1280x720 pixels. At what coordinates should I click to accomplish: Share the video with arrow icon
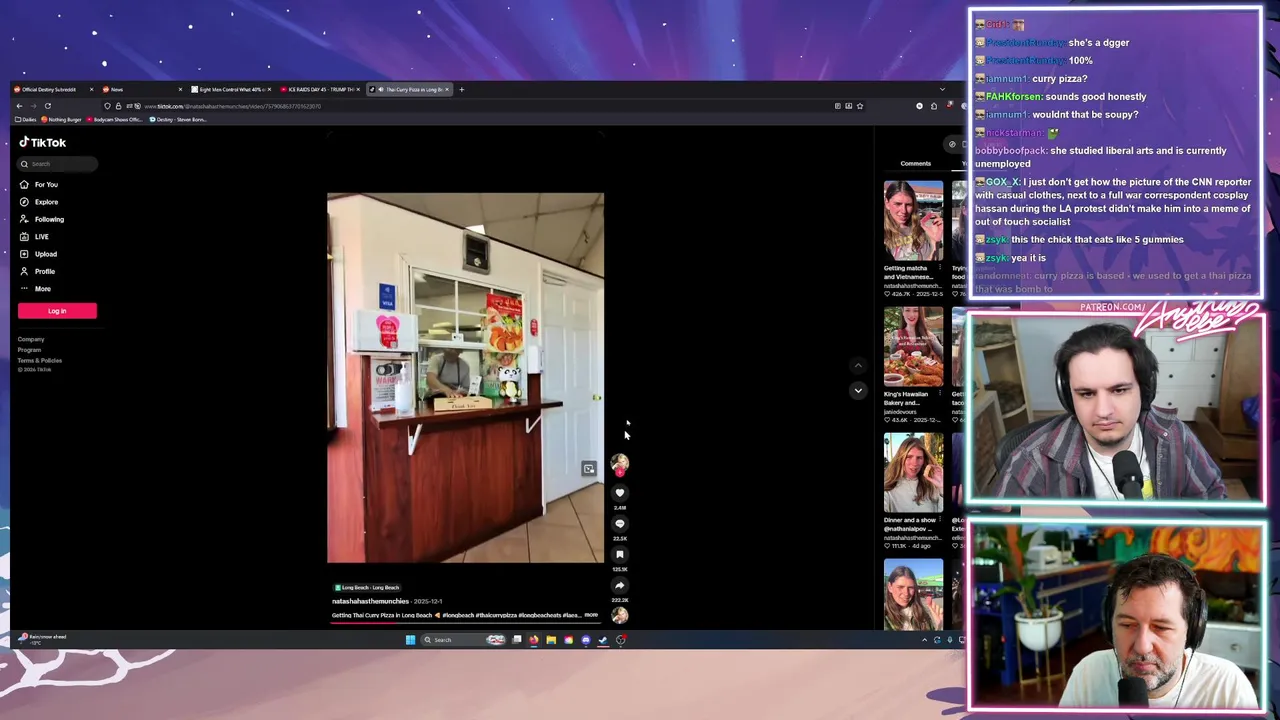point(620,586)
